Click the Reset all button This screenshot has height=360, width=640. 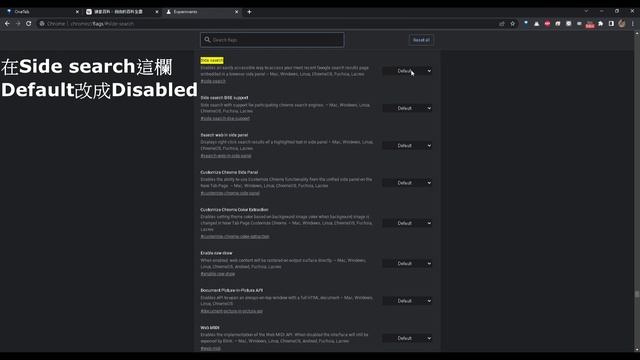click(x=421, y=40)
